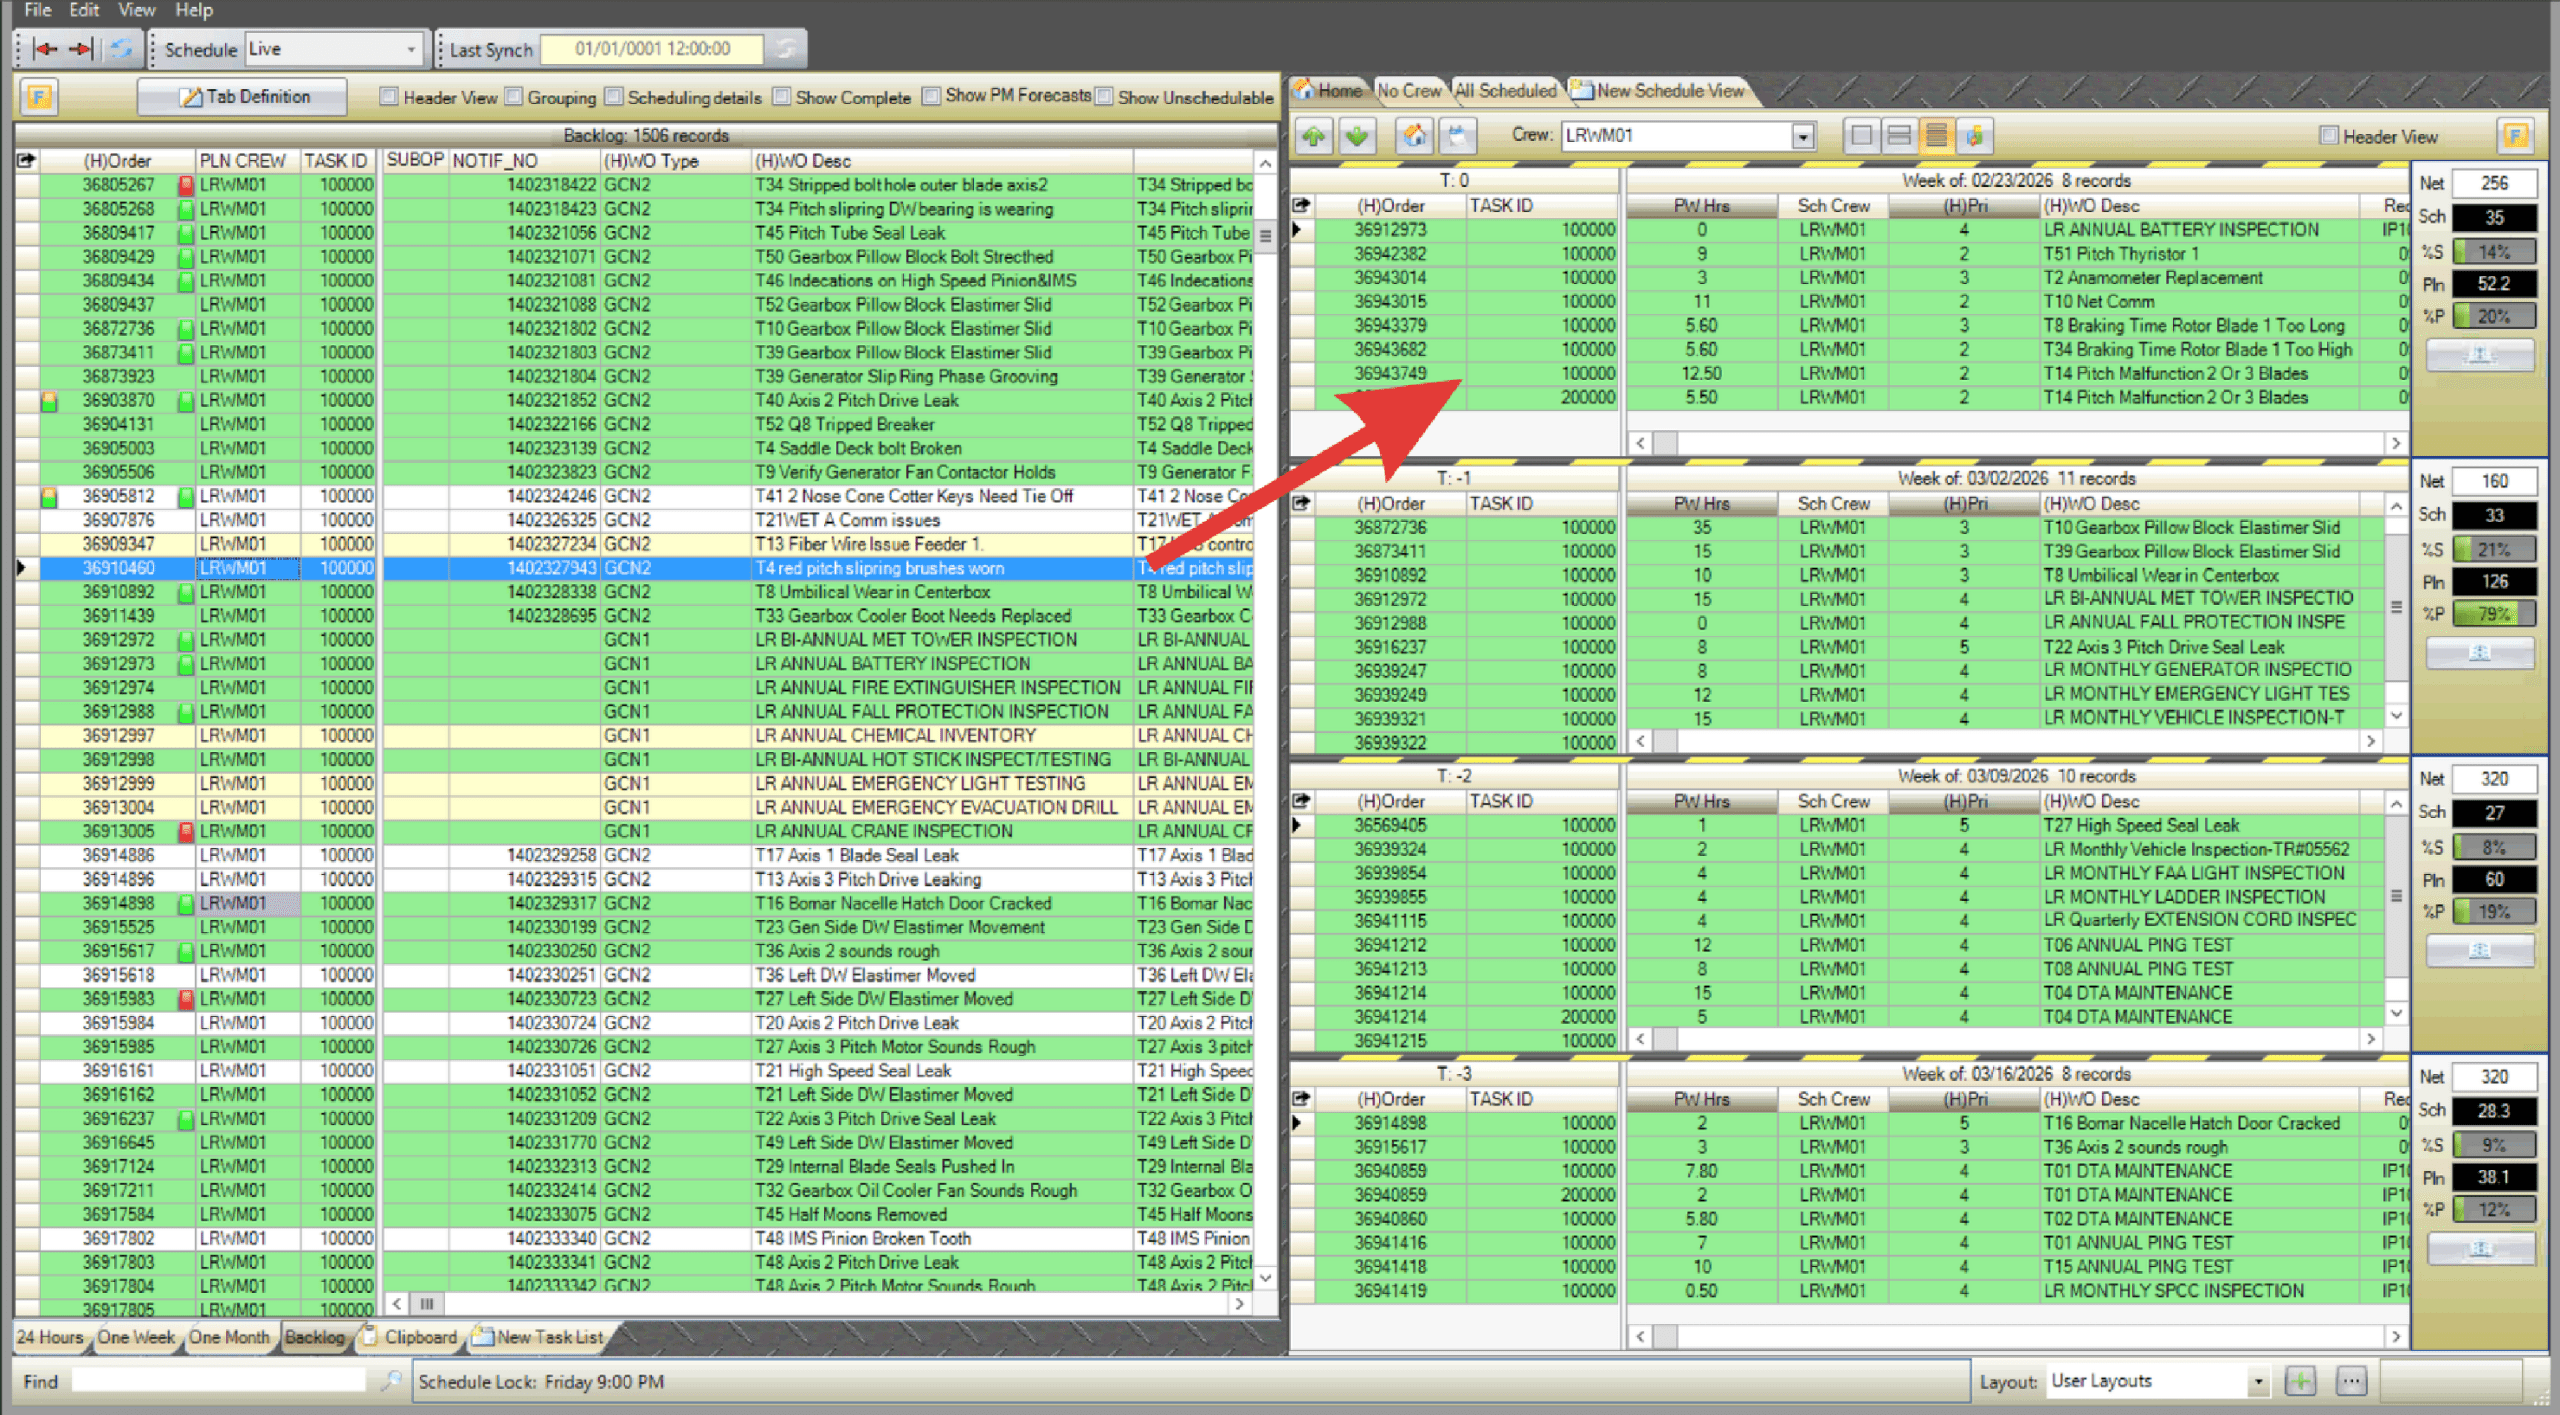Screen dimensions: 2560x1415
Task: Switch to the All Scheduled tab
Action: tap(1505, 91)
